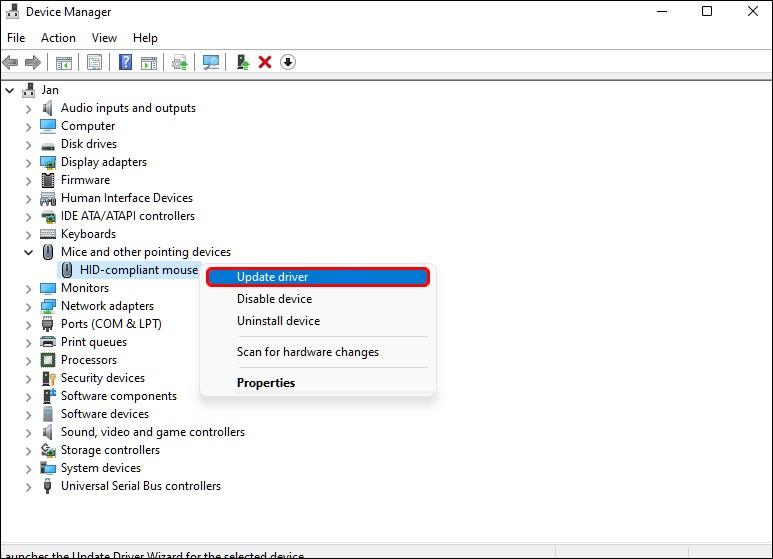Viewport: 773px width, 559px height.
Task: Click the show/hide console tree toolbar icon
Action: pos(63,62)
